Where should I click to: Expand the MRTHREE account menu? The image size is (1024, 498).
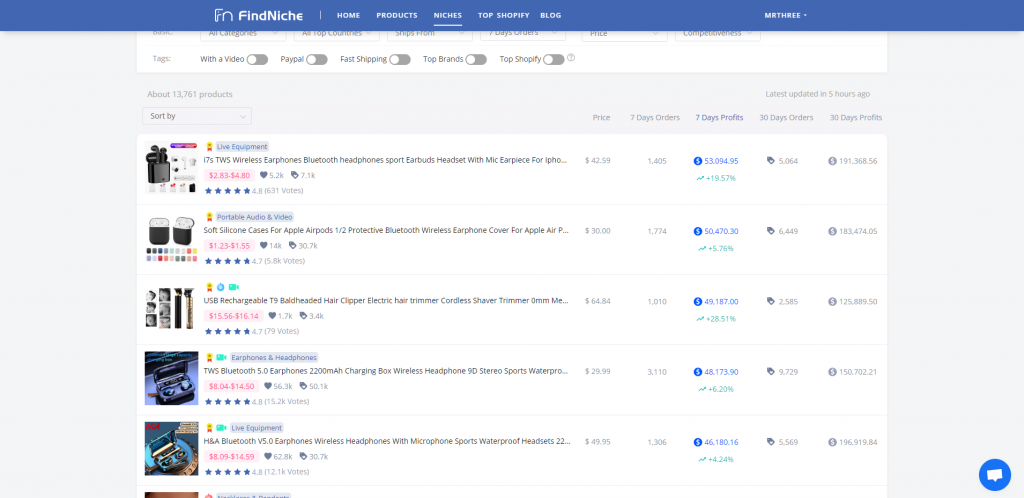click(x=786, y=15)
